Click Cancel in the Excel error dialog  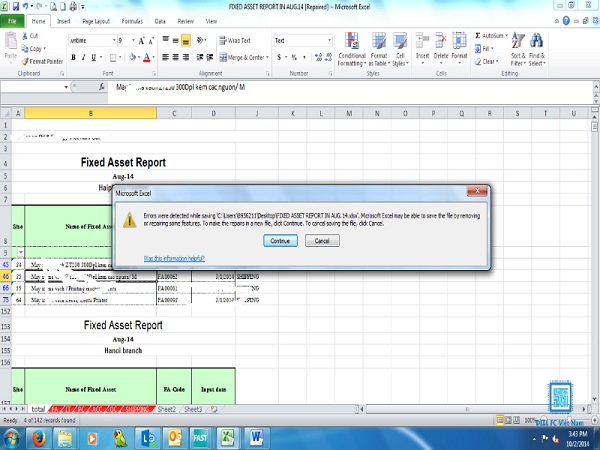click(322, 241)
